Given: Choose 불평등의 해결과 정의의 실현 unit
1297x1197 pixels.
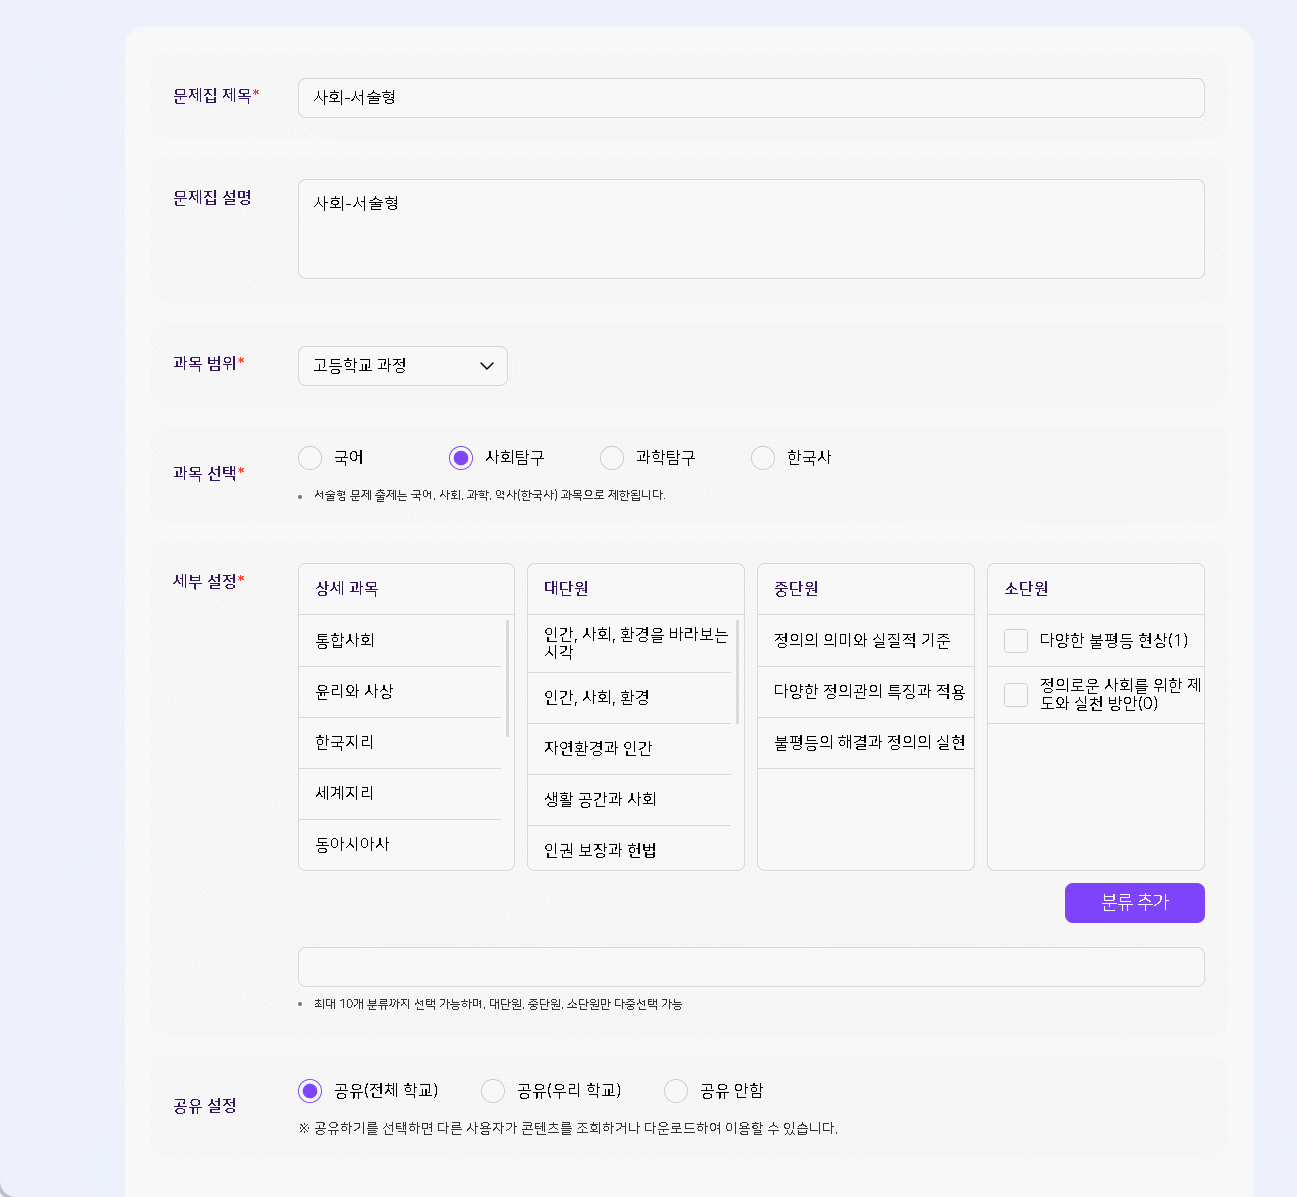Looking at the screenshot, I should [x=869, y=743].
